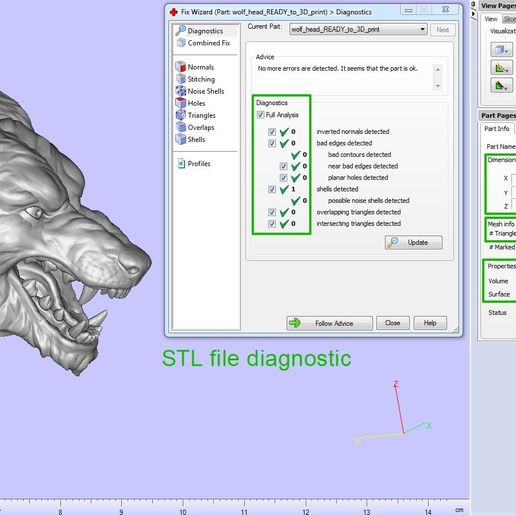Image resolution: width=516 pixels, height=516 pixels.
Task: Toggle the bad edges detected checkbox
Action: click(272, 143)
